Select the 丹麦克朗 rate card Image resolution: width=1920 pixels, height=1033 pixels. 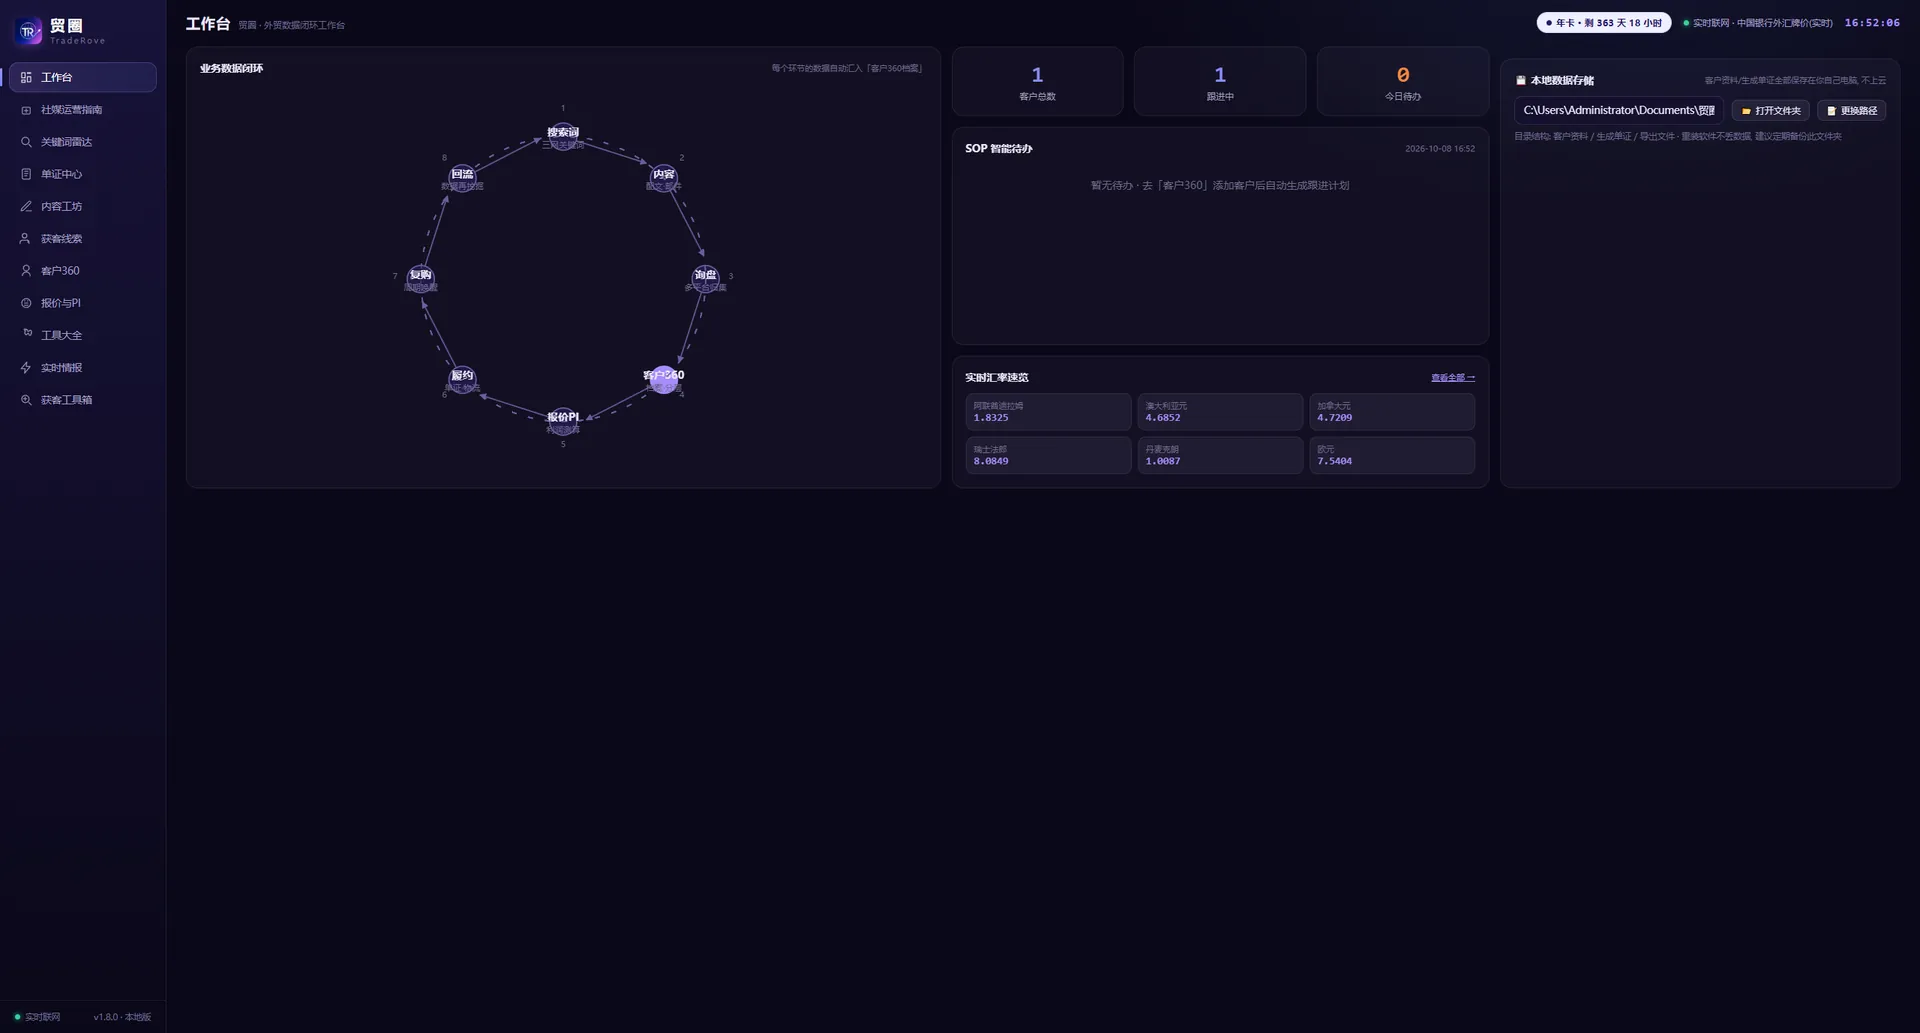tap(1220, 456)
